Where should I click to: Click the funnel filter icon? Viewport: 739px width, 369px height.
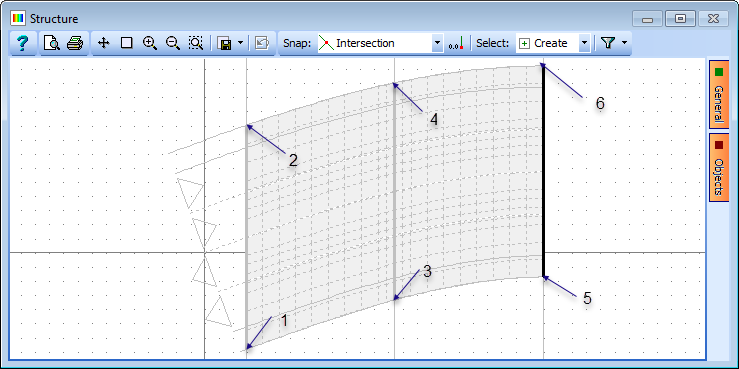tap(608, 43)
